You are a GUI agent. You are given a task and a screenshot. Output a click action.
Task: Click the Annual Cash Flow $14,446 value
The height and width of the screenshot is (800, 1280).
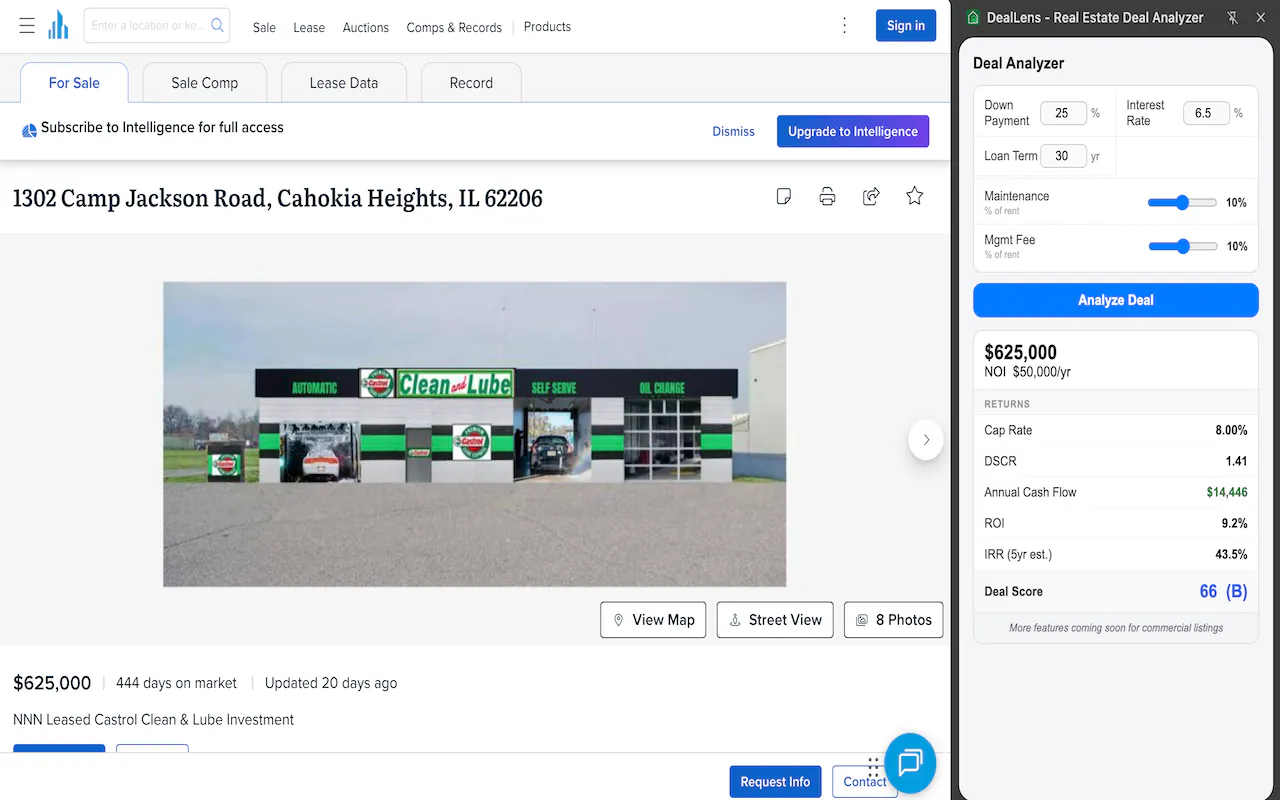click(x=1227, y=492)
